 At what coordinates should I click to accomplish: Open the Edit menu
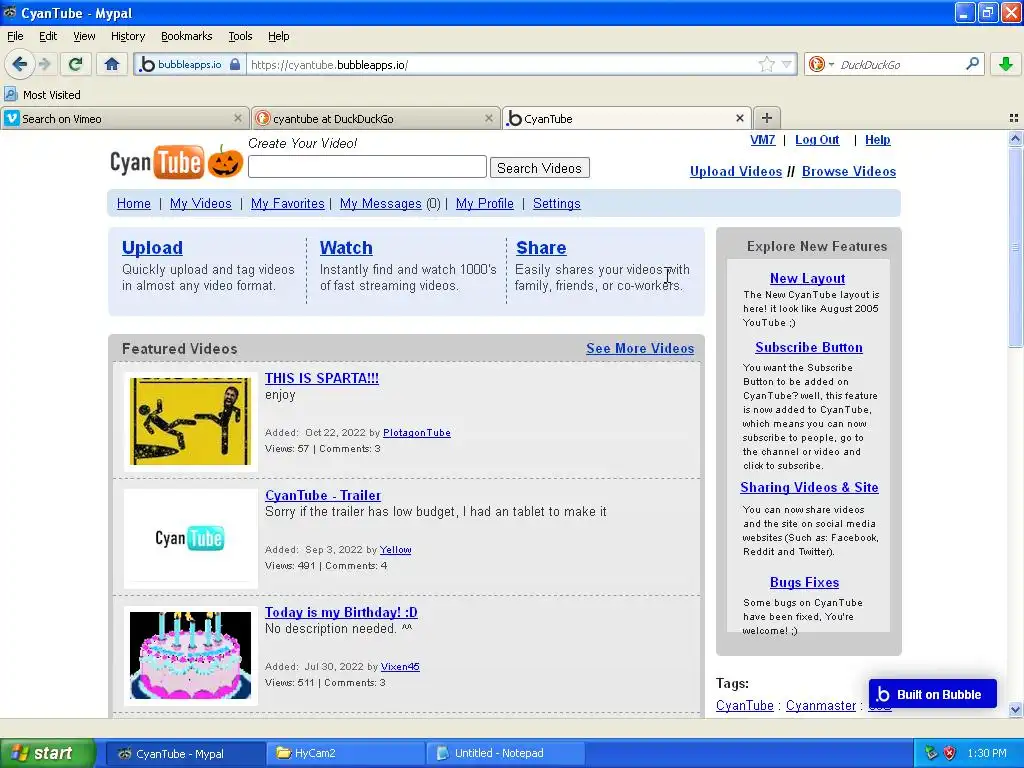click(48, 36)
